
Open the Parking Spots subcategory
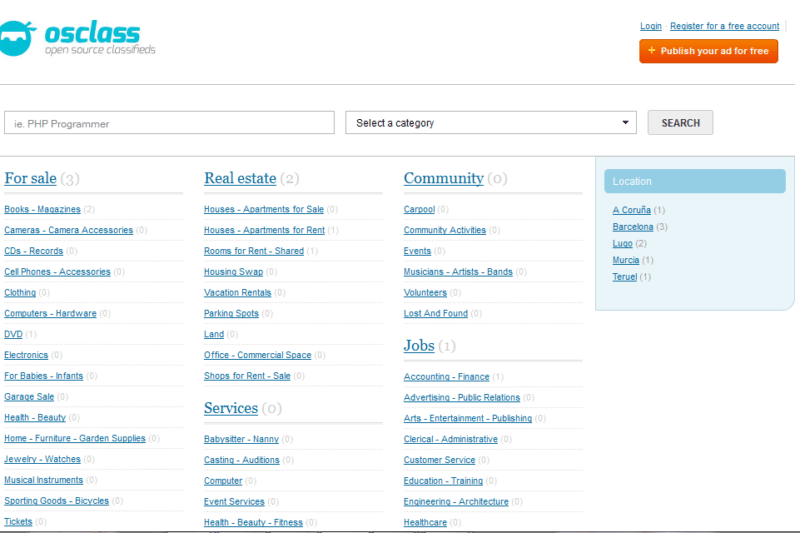[x=231, y=313]
